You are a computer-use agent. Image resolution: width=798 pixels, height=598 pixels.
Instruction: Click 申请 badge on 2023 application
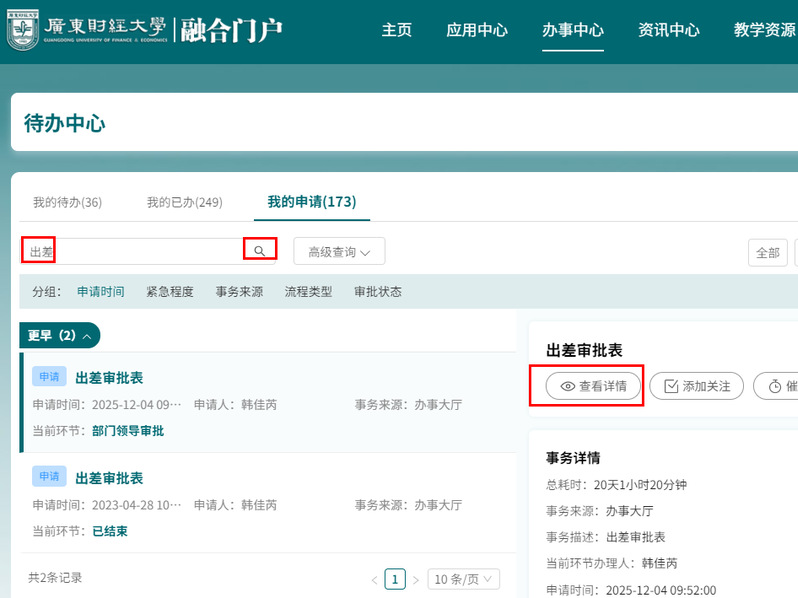(49, 477)
